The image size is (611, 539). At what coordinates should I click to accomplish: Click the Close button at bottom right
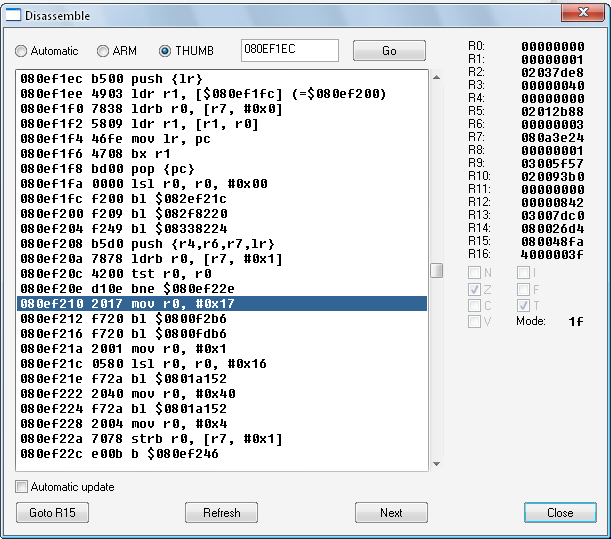coord(560,513)
